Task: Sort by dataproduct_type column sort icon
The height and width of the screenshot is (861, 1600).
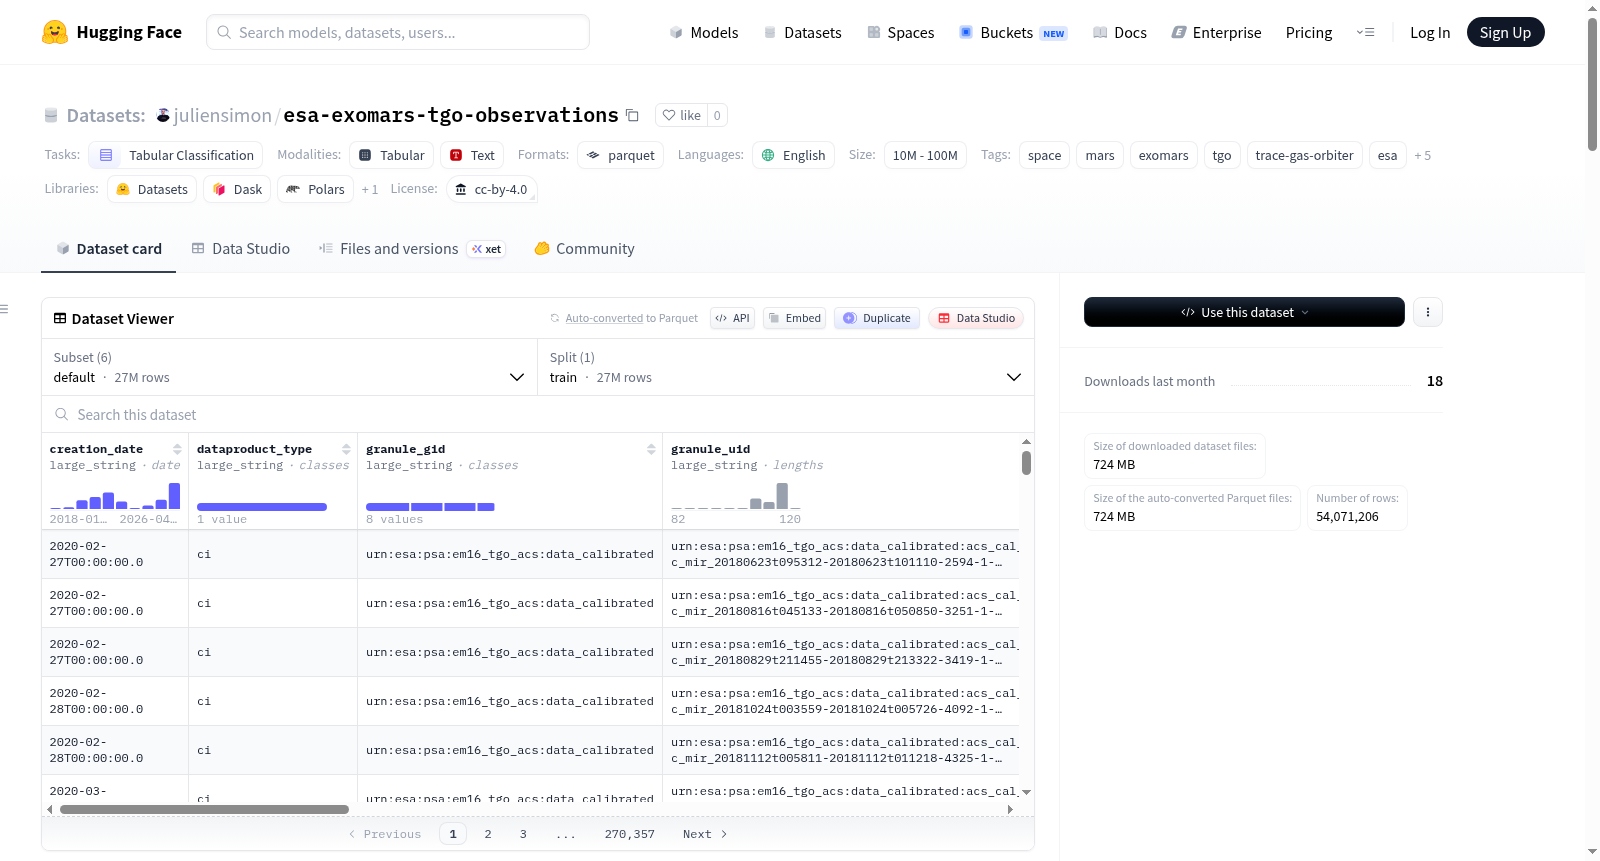Action: (x=346, y=449)
